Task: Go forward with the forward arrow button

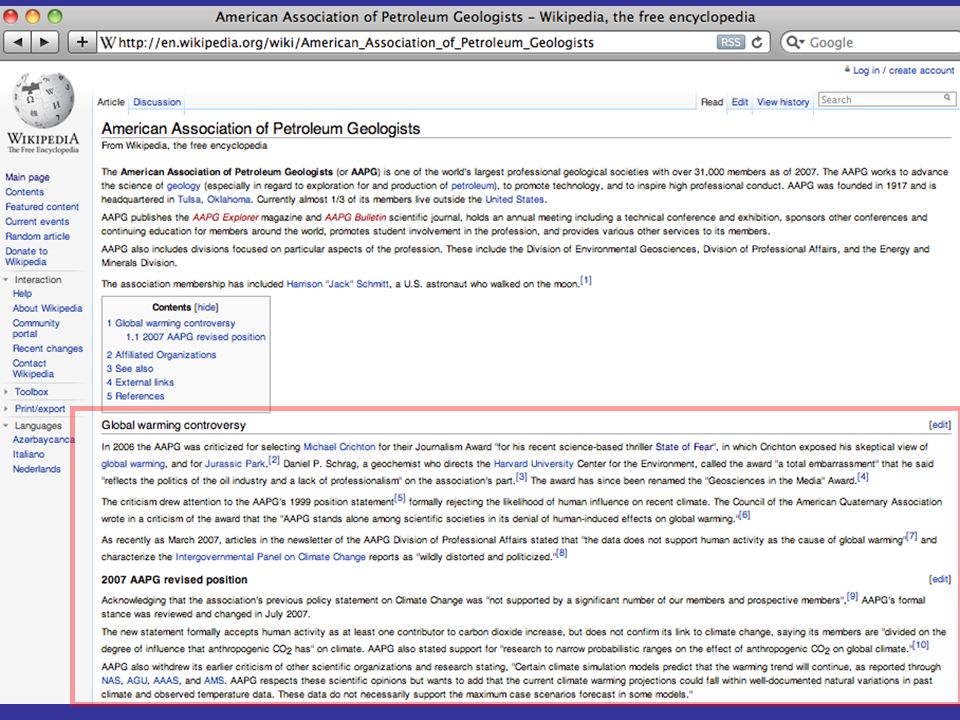Action: click(x=45, y=42)
